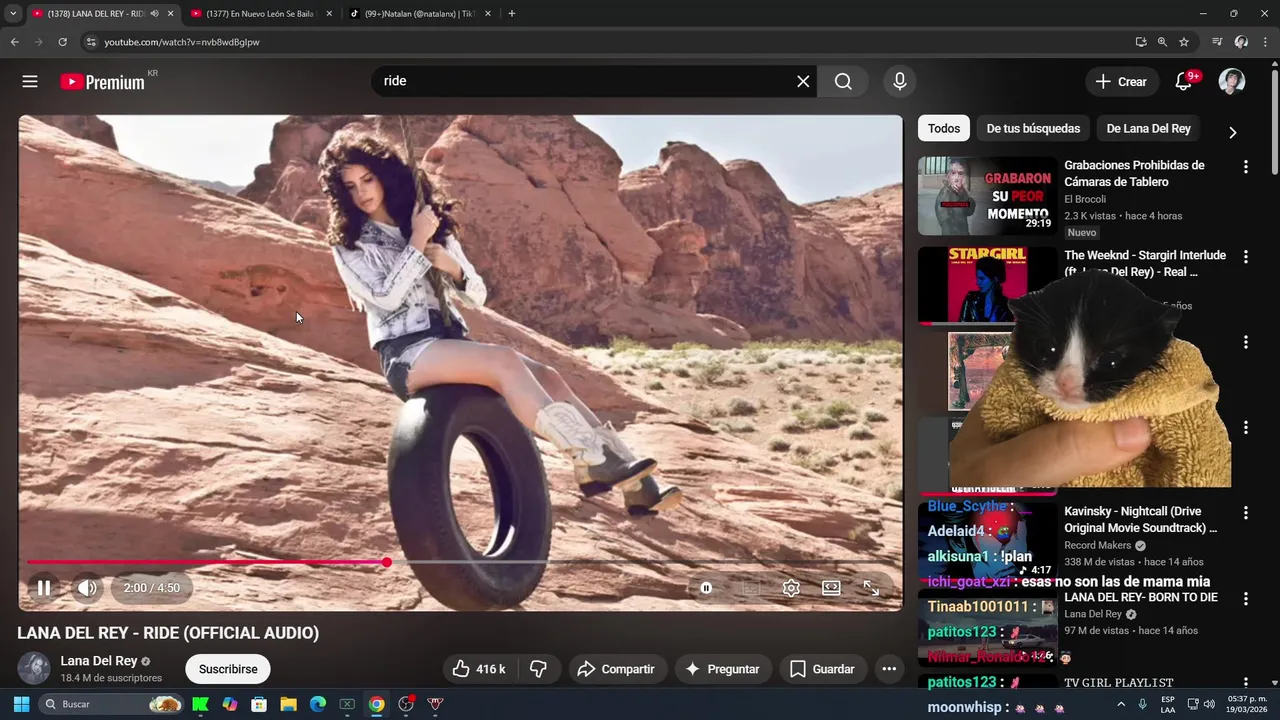Click the Suscribirse button
The height and width of the screenshot is (720, 1280).
[x=228, y=669]
